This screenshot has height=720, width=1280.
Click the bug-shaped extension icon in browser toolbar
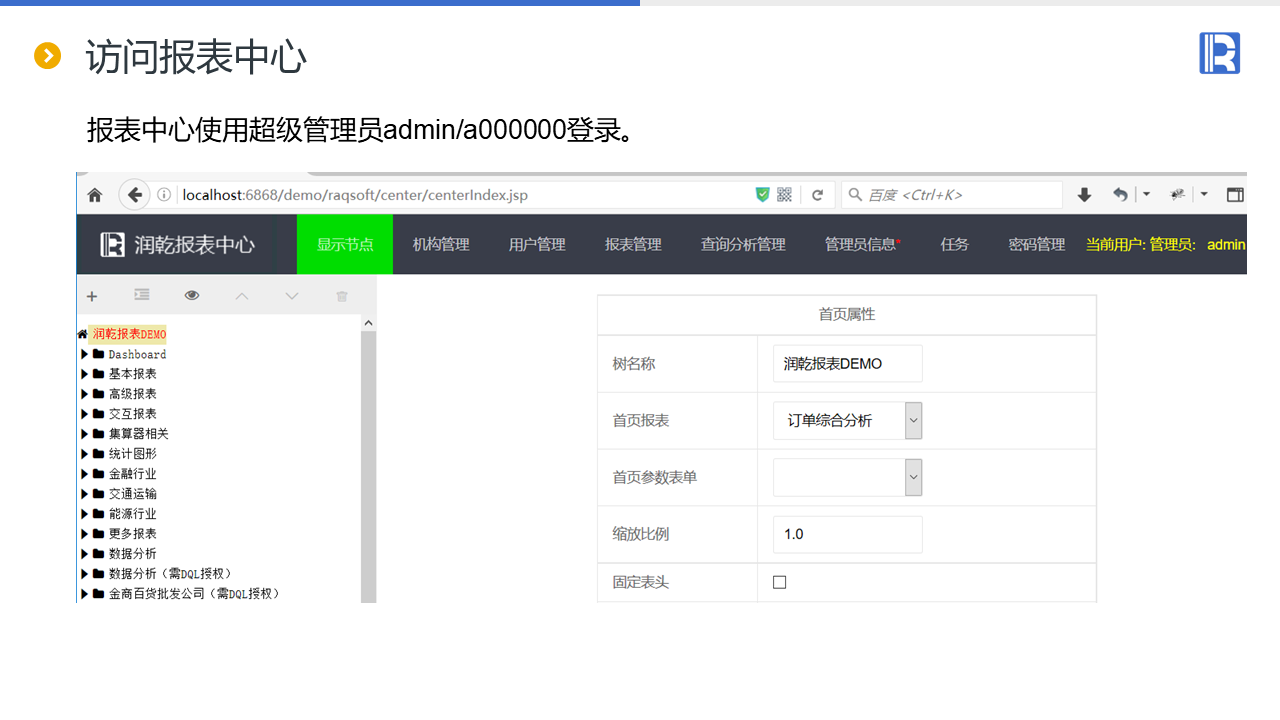(x=1178, y=195)
